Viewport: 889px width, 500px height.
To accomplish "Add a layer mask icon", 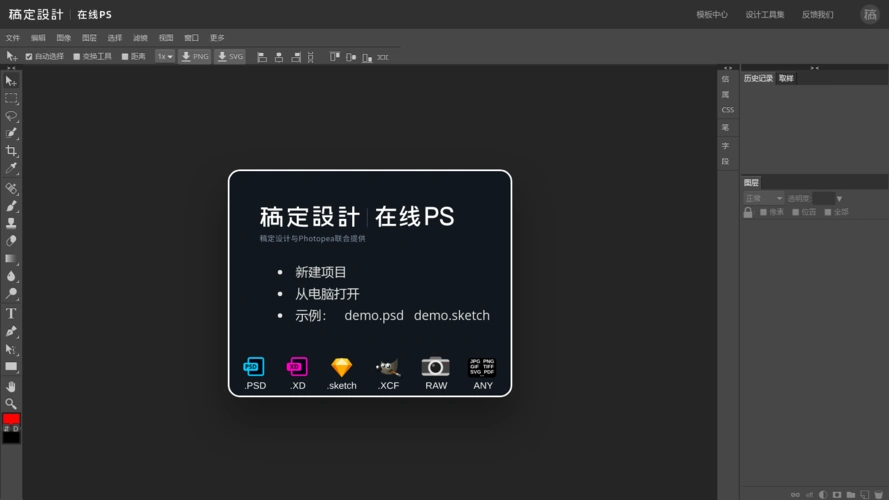I will click(837, 495).
